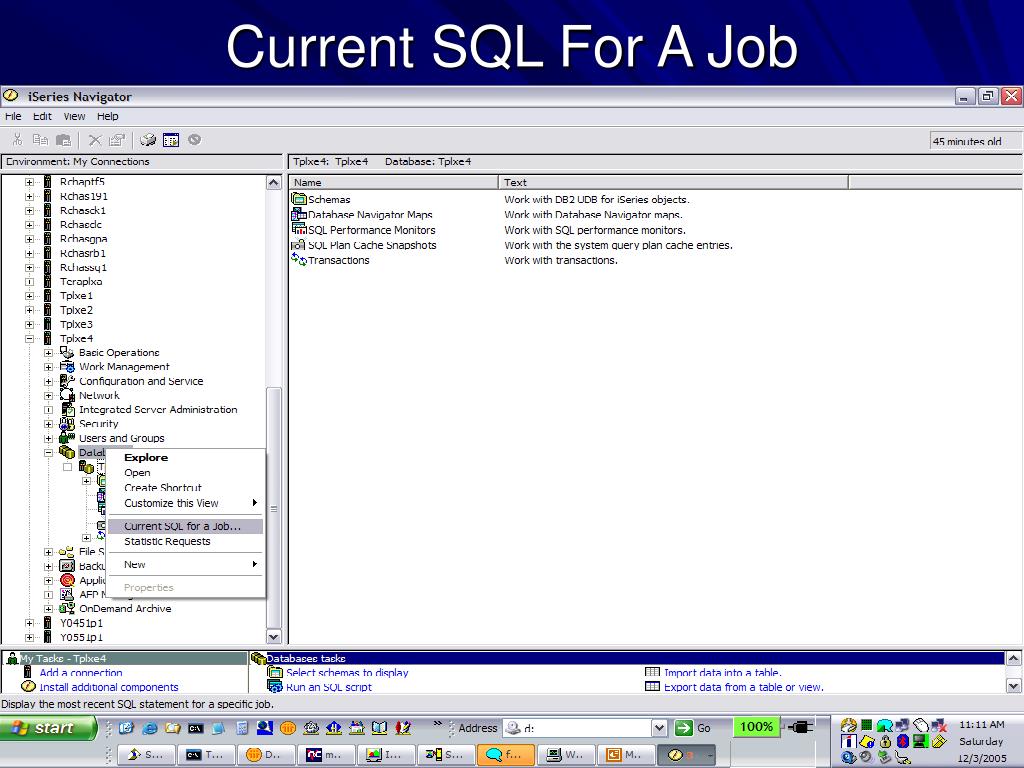Expand the Rchas191 server node

[29, 196]
